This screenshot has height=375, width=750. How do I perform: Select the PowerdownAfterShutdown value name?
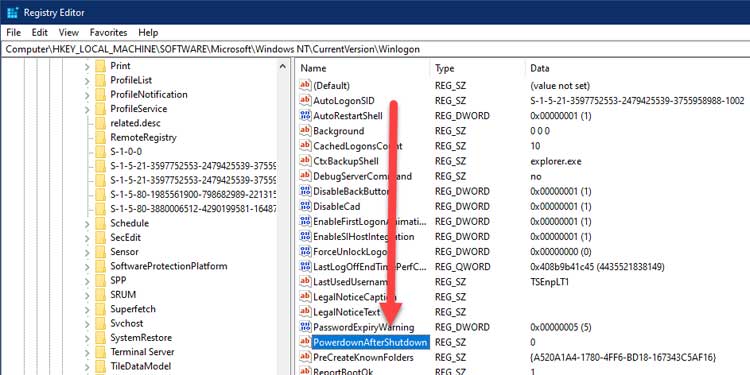(370, 342)
